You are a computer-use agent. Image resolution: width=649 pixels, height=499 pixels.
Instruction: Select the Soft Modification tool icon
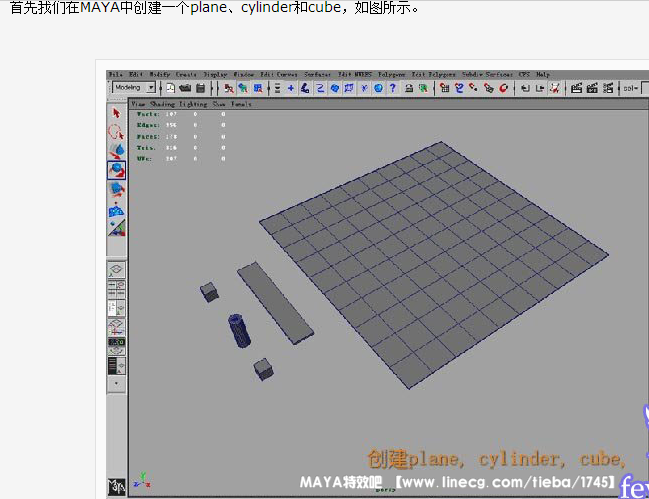tap(117, 209)
